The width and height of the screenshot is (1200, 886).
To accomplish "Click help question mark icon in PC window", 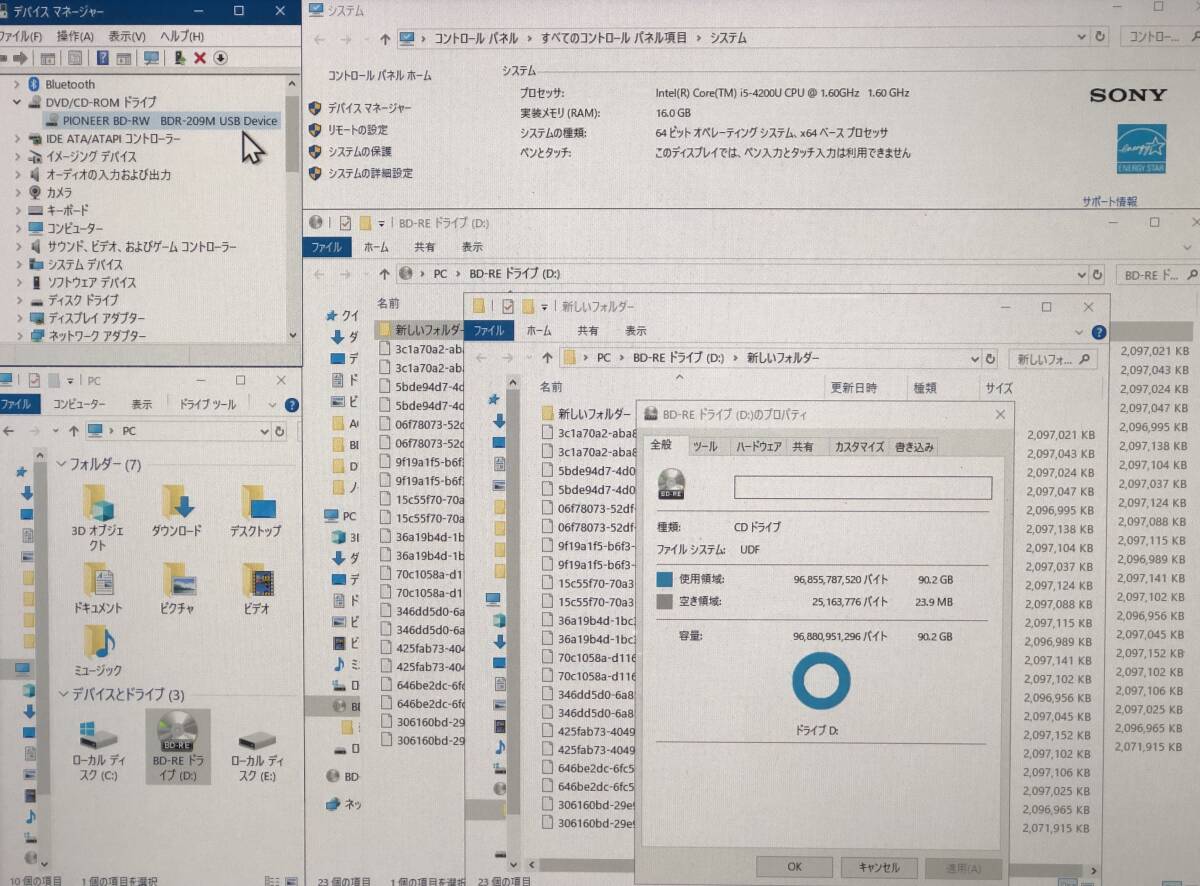I will 291,405.
